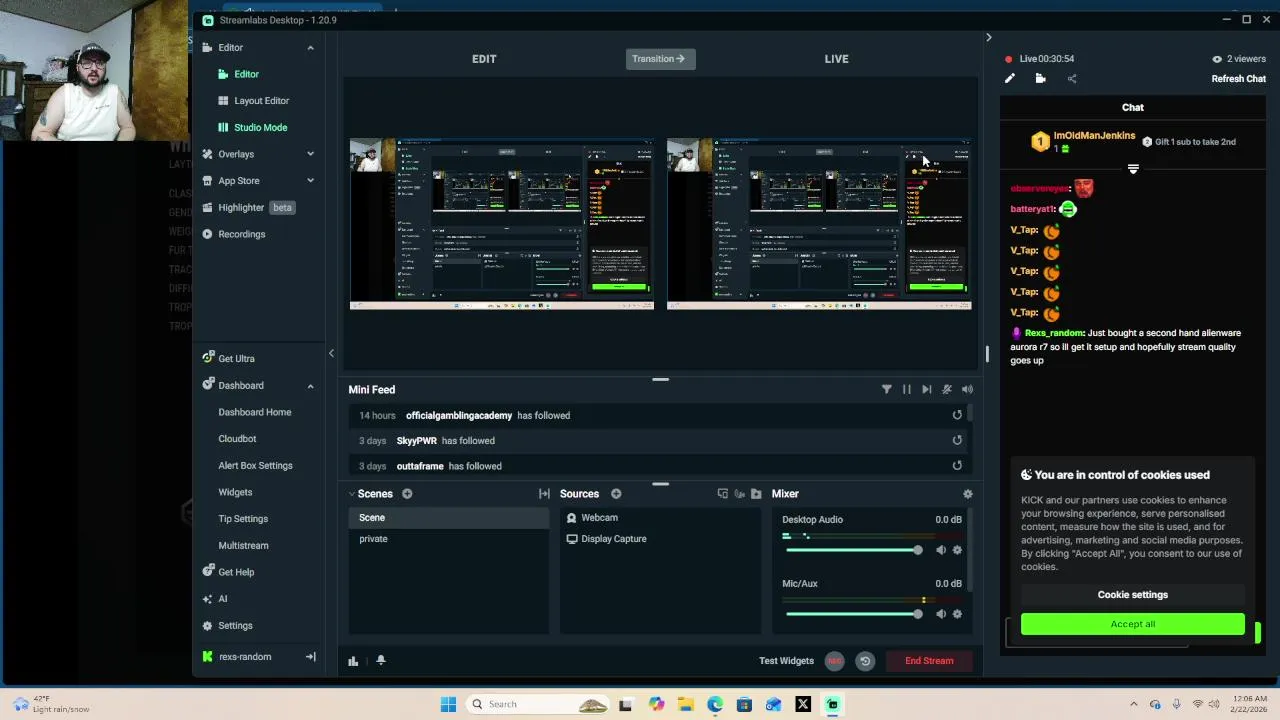Open Alert Box Settings
The image size is (1280, 720).
255,465
